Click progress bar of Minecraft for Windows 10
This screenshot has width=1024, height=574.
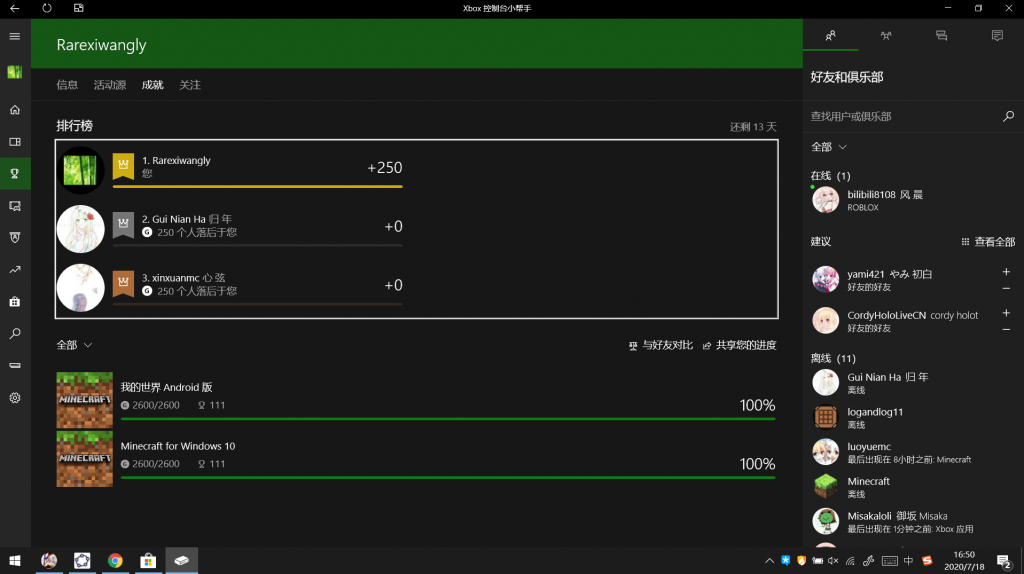[448, 477]
